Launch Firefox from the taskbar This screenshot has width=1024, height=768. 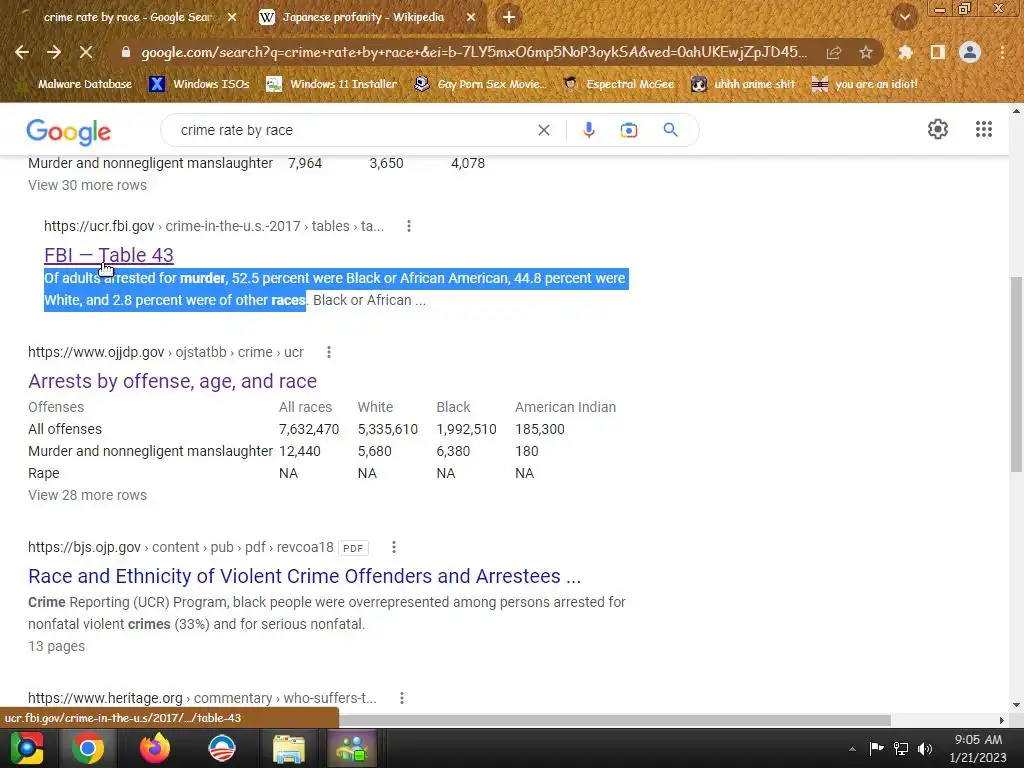(x=155, y=748)
